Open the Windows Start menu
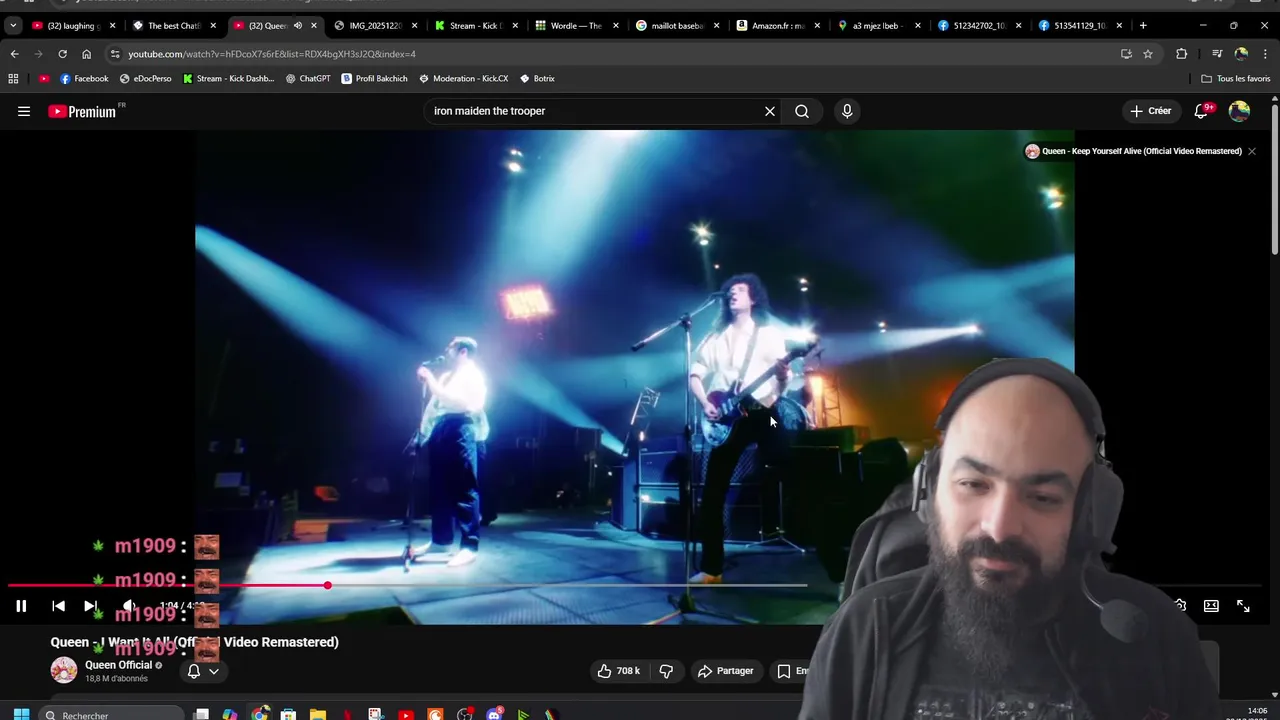This screenshot has width=1280, height=720. coord(21,714)
